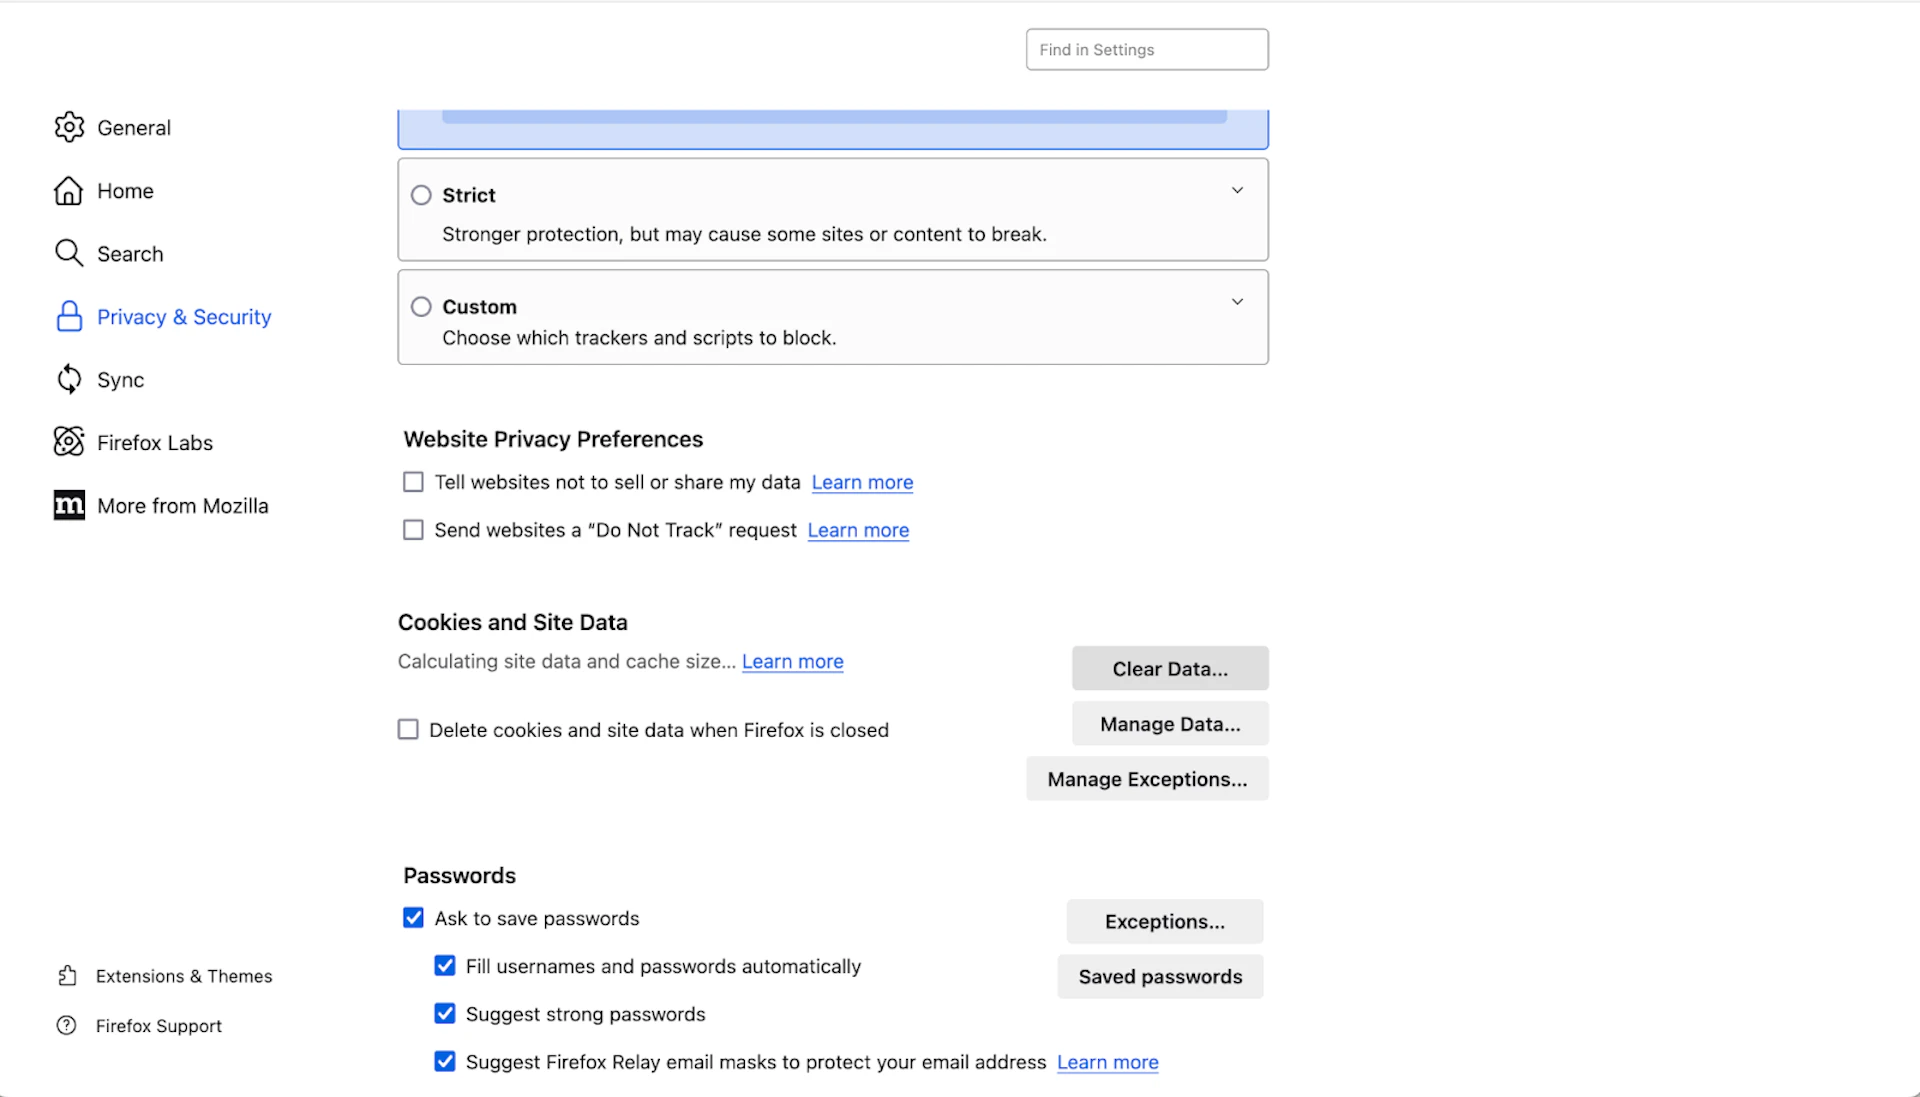Uncheck 'Fill usernames and passwords automatically'
Screen dimensions: 1920x1097
click(x=445, y=966)
